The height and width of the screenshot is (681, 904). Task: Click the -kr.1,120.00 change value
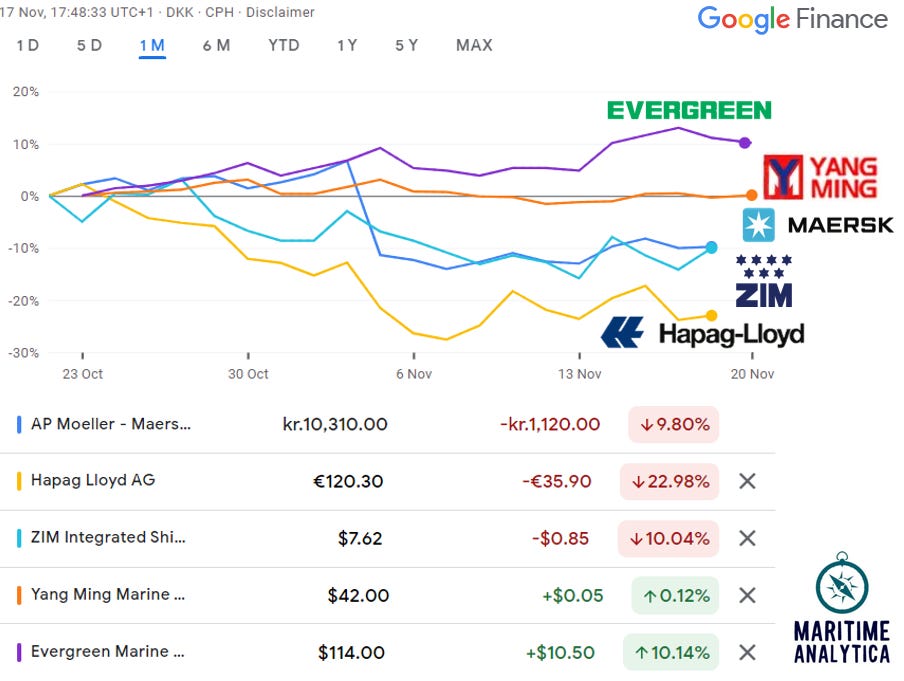point(550,424)
